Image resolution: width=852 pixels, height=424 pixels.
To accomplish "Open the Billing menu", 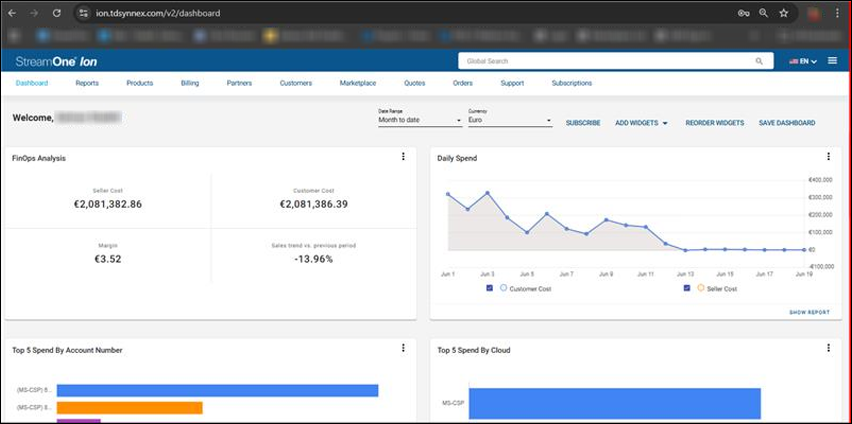I will [x=190, y=83].
